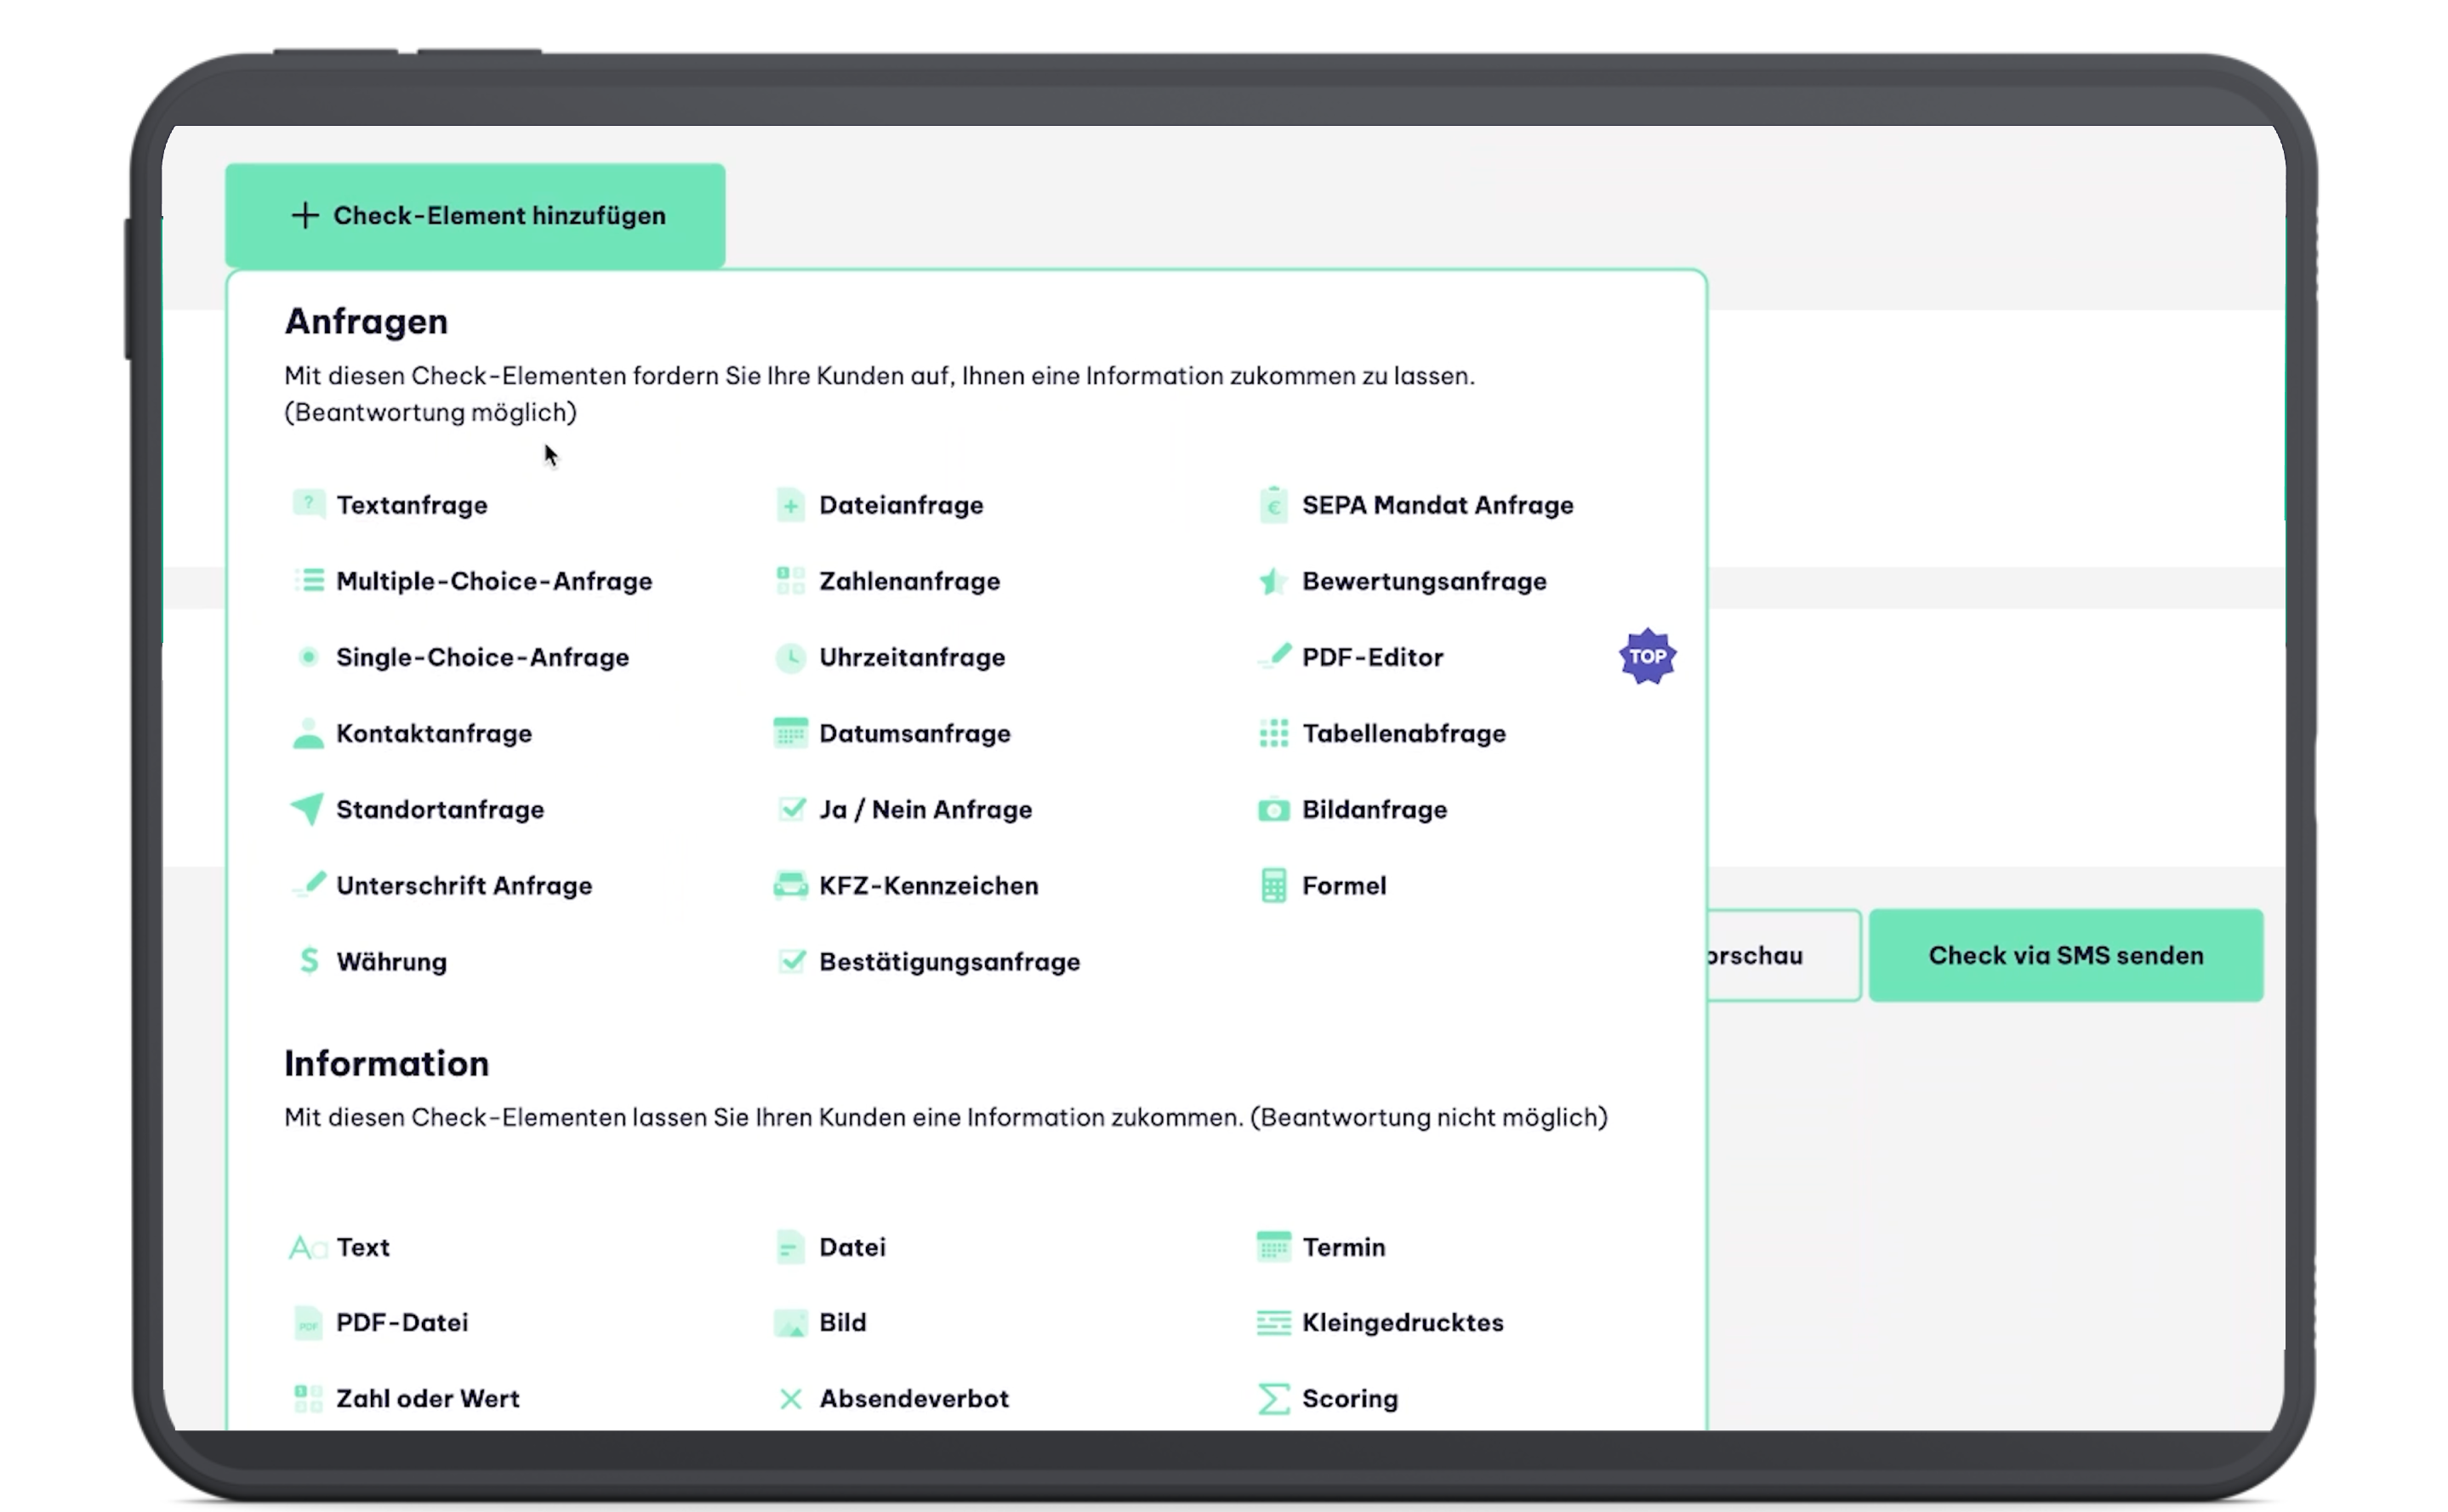Click the Scoring label
The image size is (2448, 1512).
coord(1350,1398)
